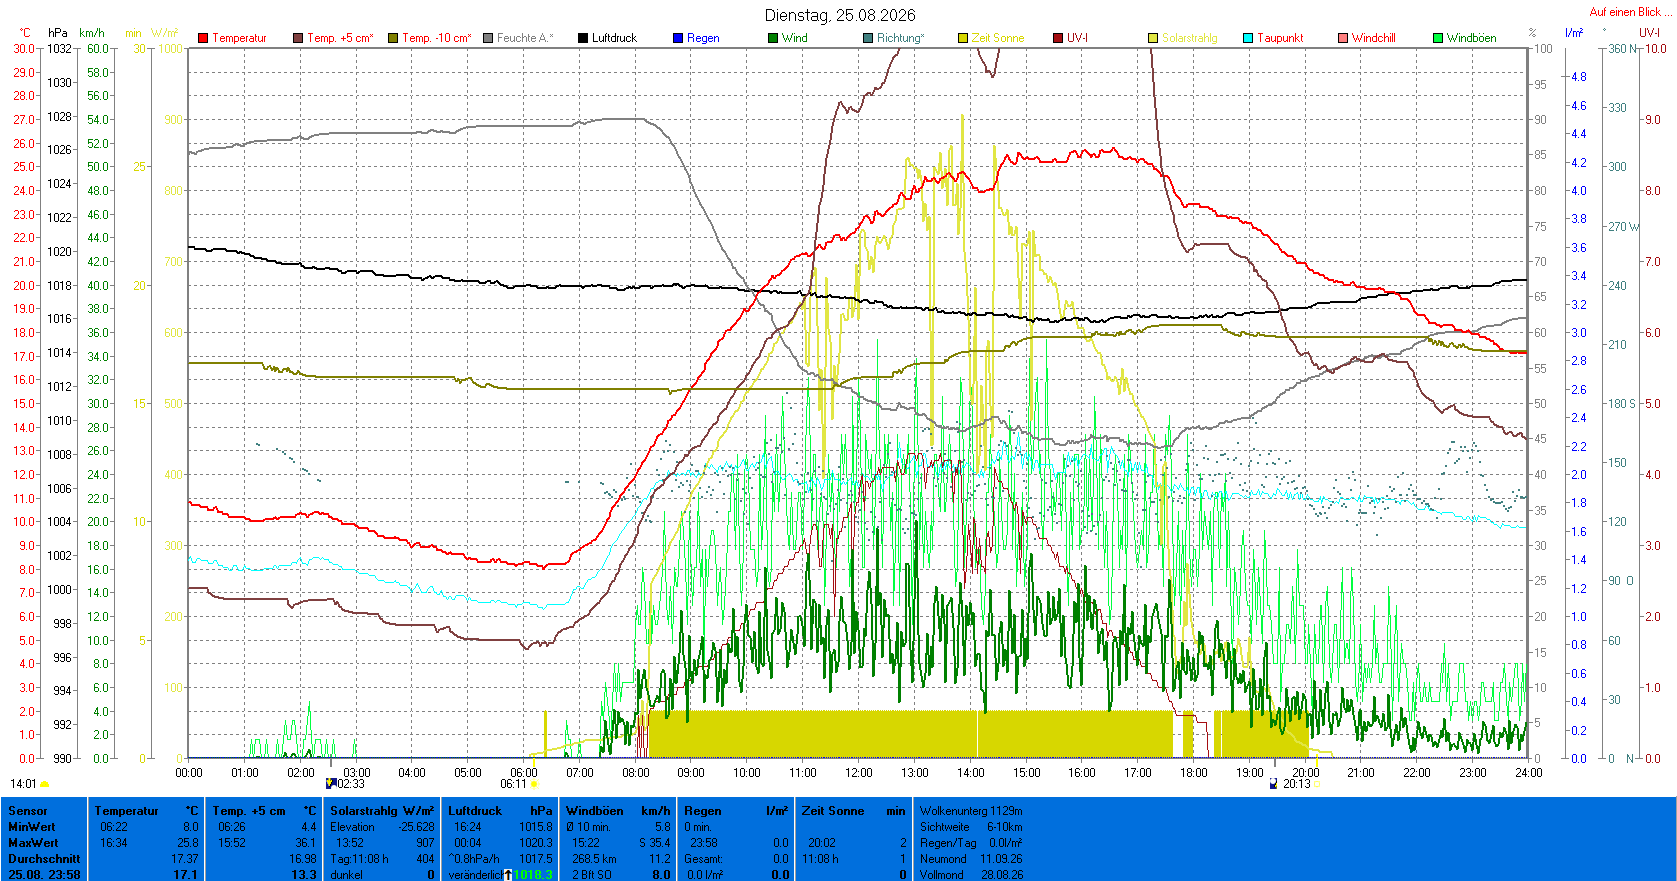Click the olive Temp. -10 cm legend swatch
Image resolution: width=1677 pixels, height=881 pixels.
tap(393, 38)
